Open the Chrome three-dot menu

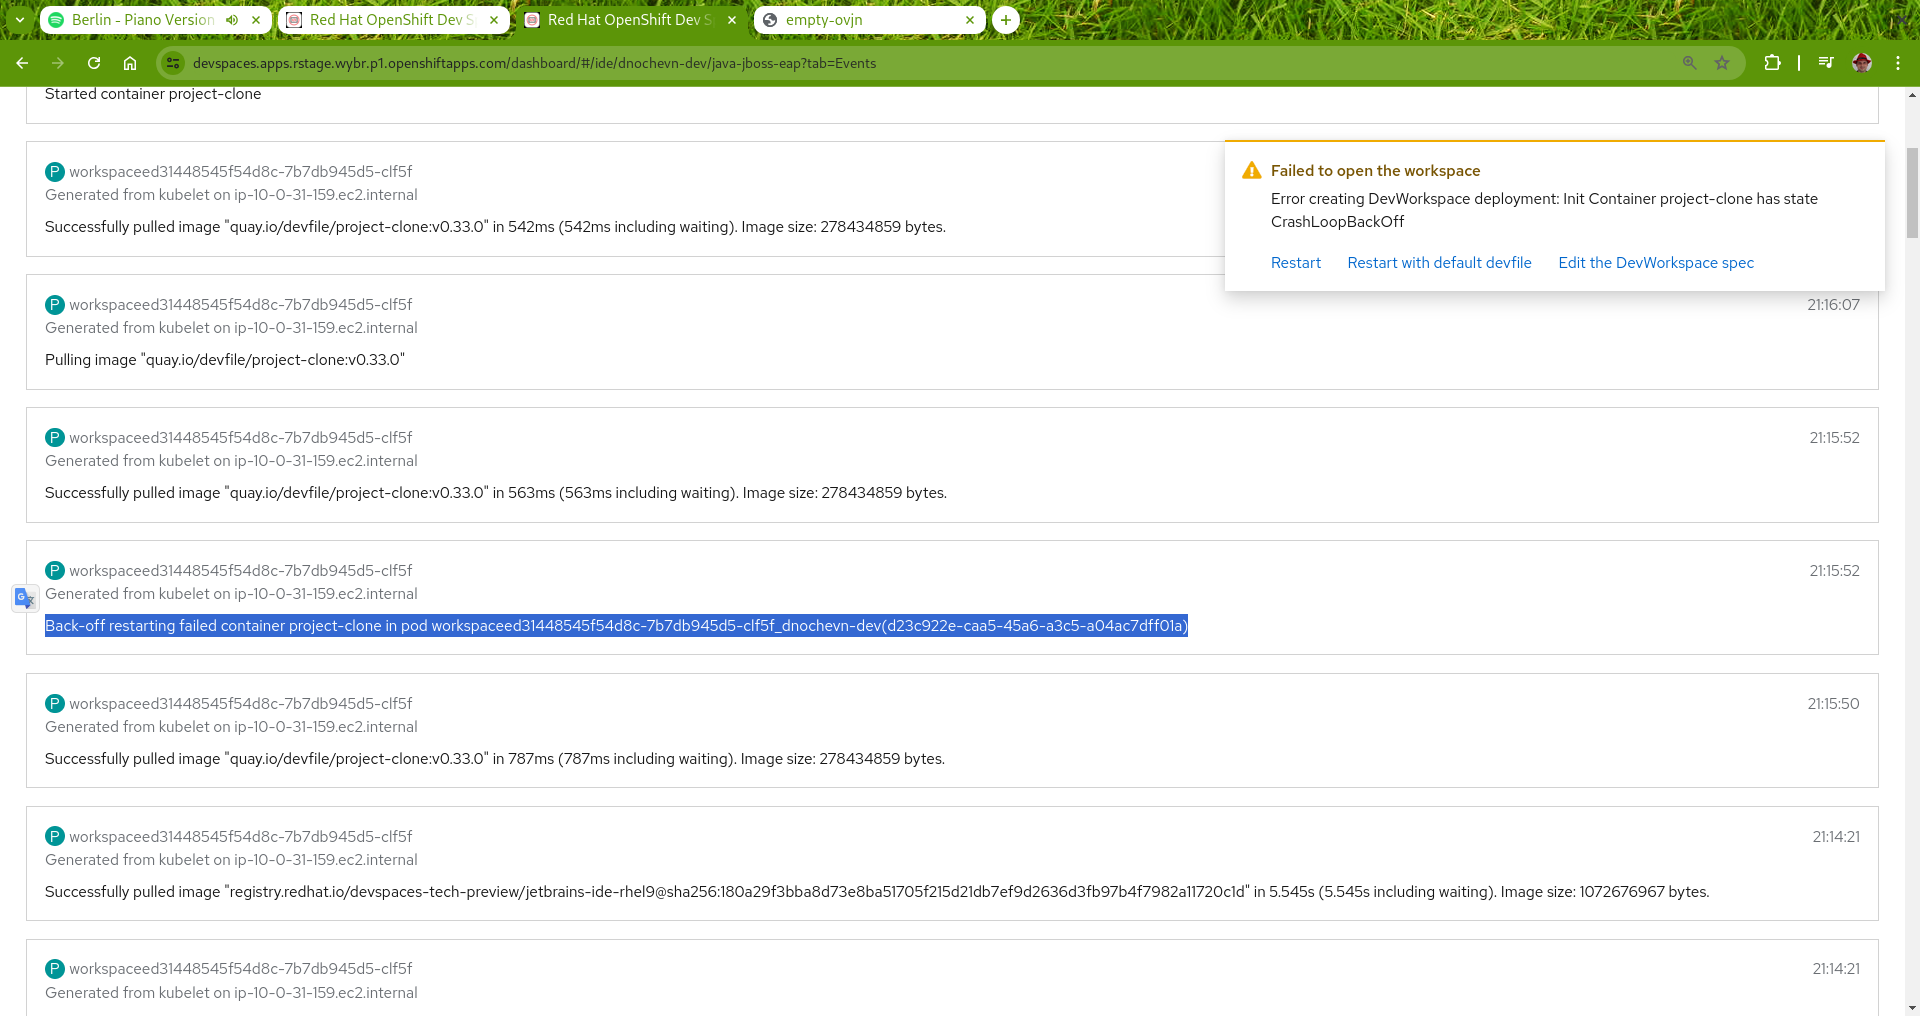(1898, 63)
